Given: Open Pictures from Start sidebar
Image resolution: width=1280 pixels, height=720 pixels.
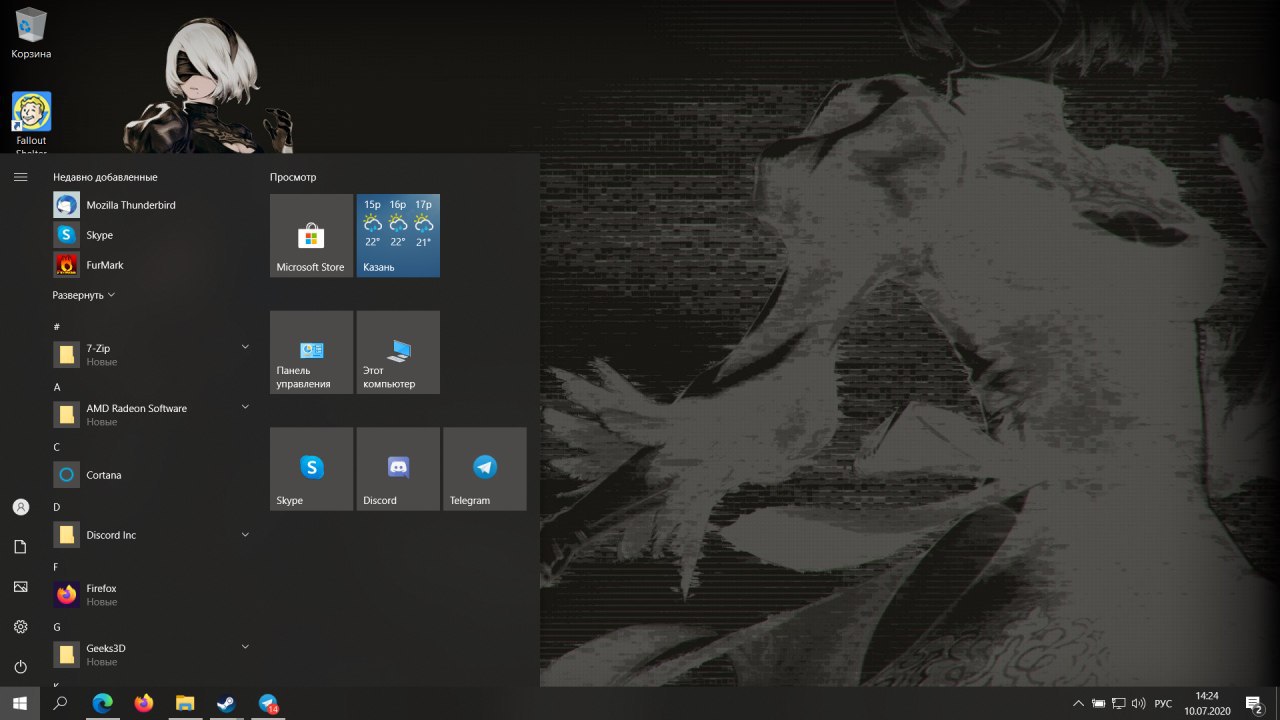Looking at the screenshot, I should [20, 587].
